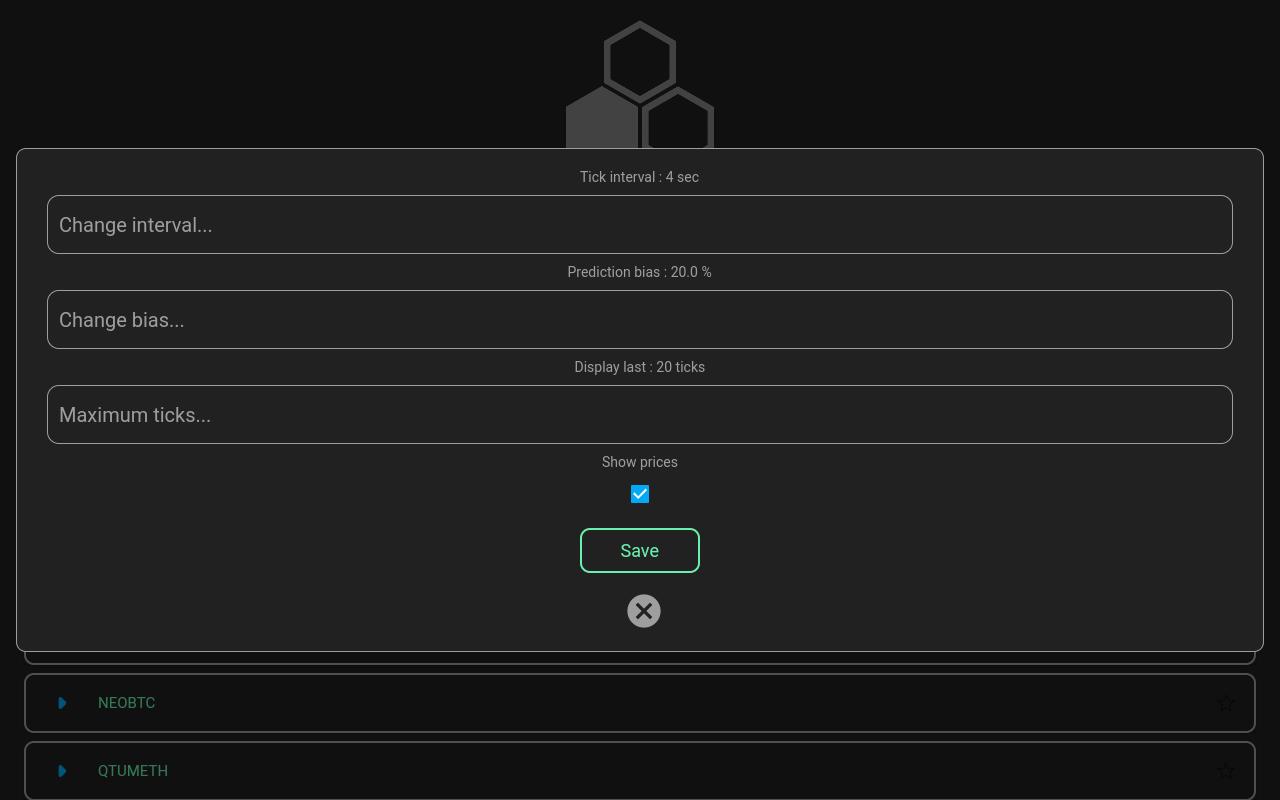The image size is (1280, 800).
Task: Save the settings
Action: (640, 550)
